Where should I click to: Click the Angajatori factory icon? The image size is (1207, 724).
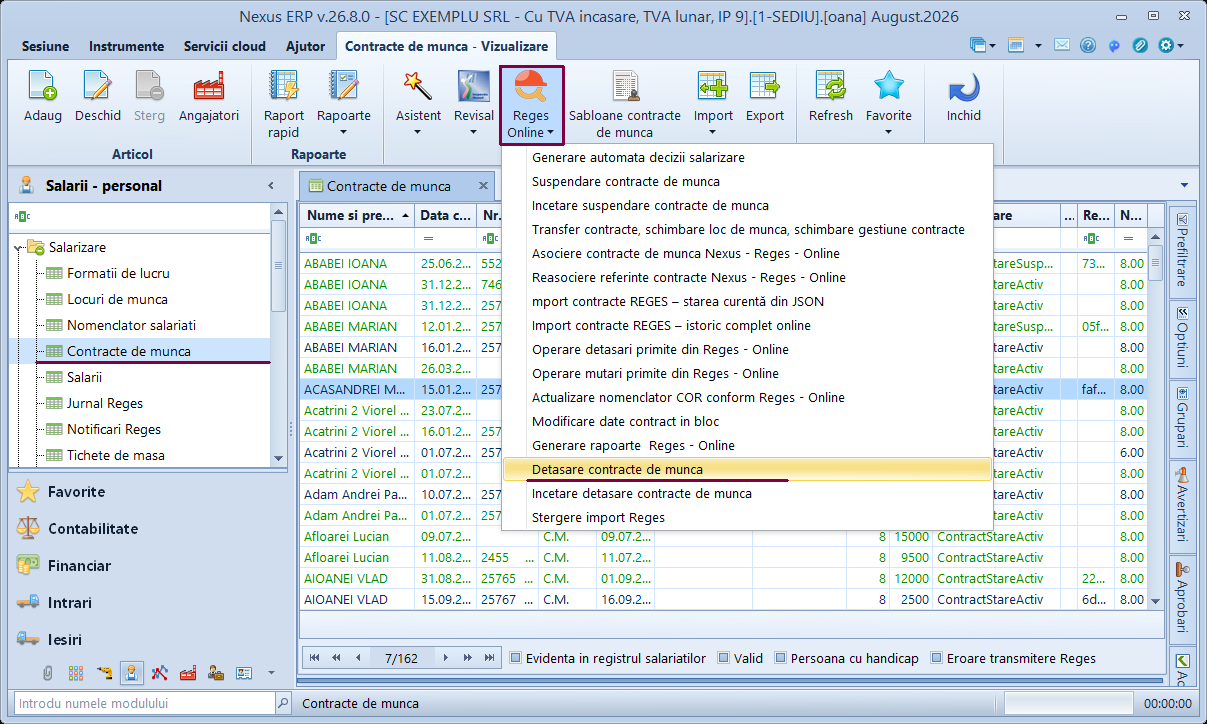click(x=209, y=88)
